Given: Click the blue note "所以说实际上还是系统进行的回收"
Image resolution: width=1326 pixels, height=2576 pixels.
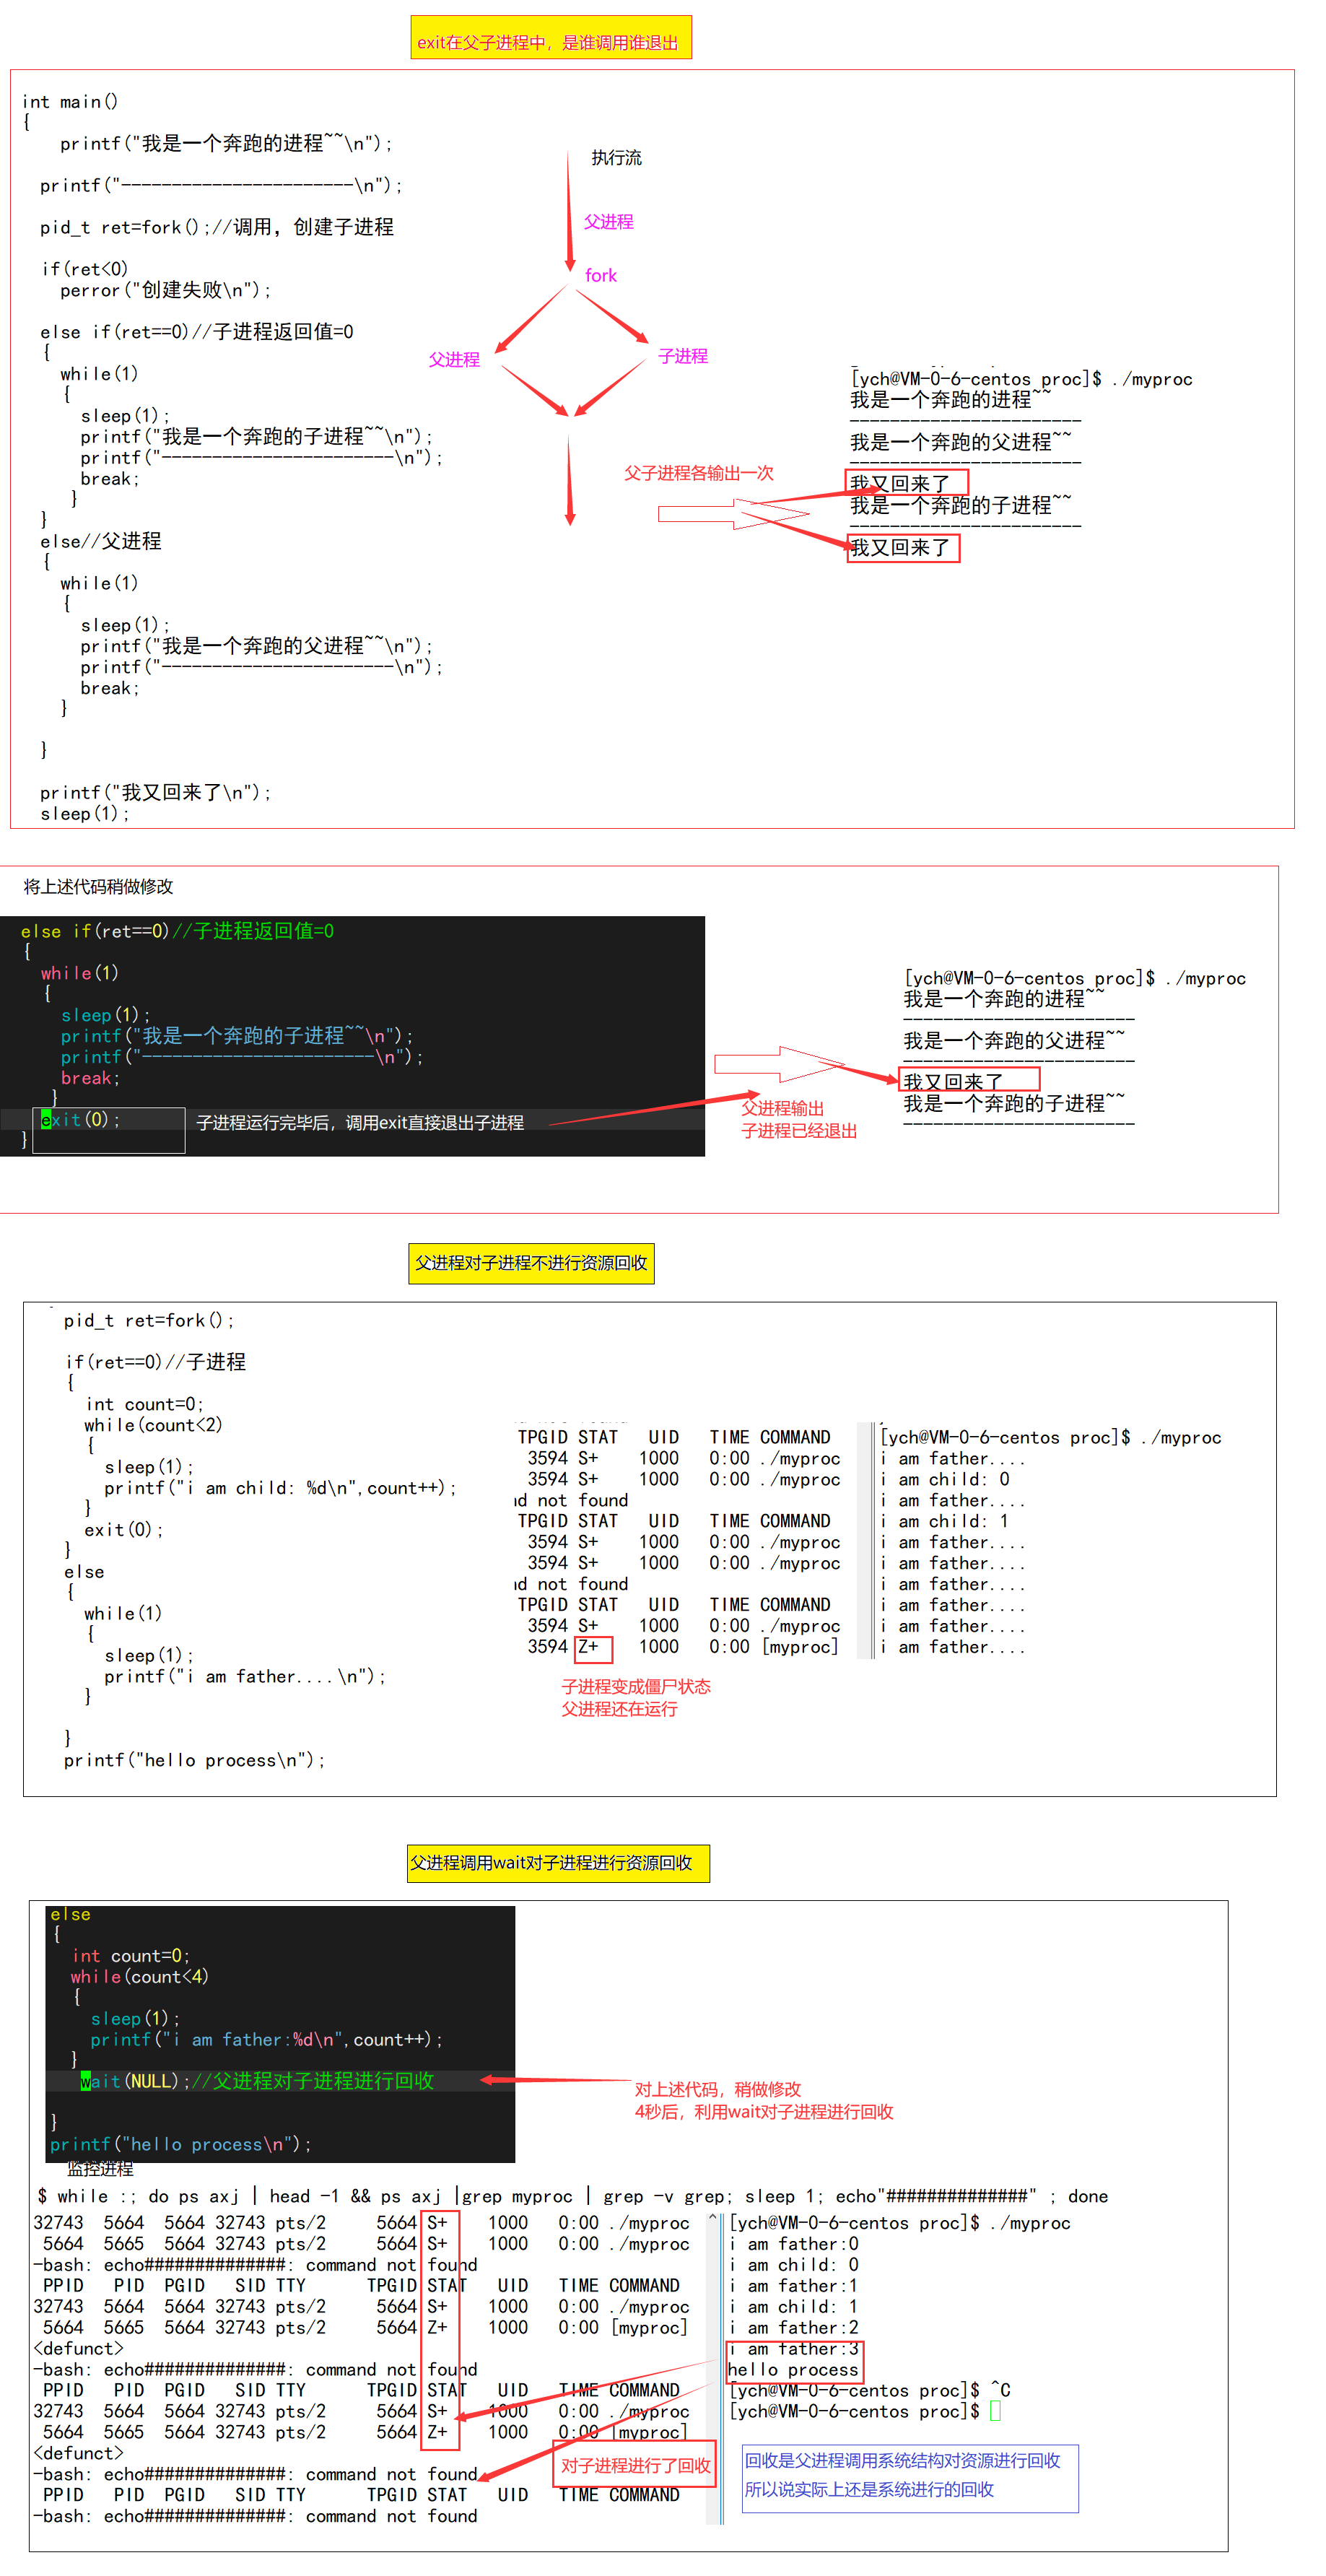Looking at the screenshot, I should [869, 2489].
